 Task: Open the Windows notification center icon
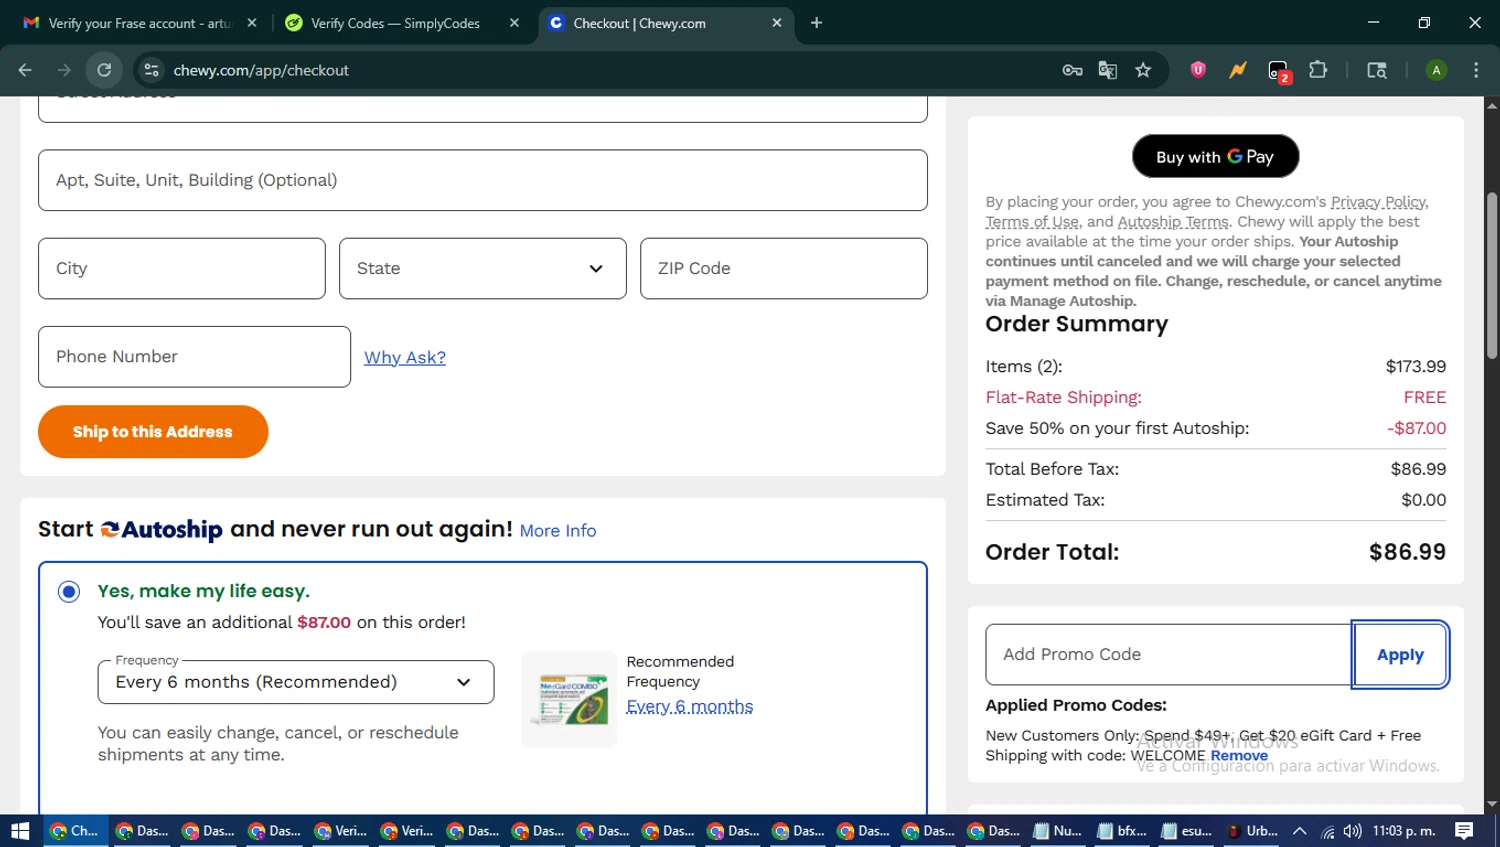tap(1464, 831)
